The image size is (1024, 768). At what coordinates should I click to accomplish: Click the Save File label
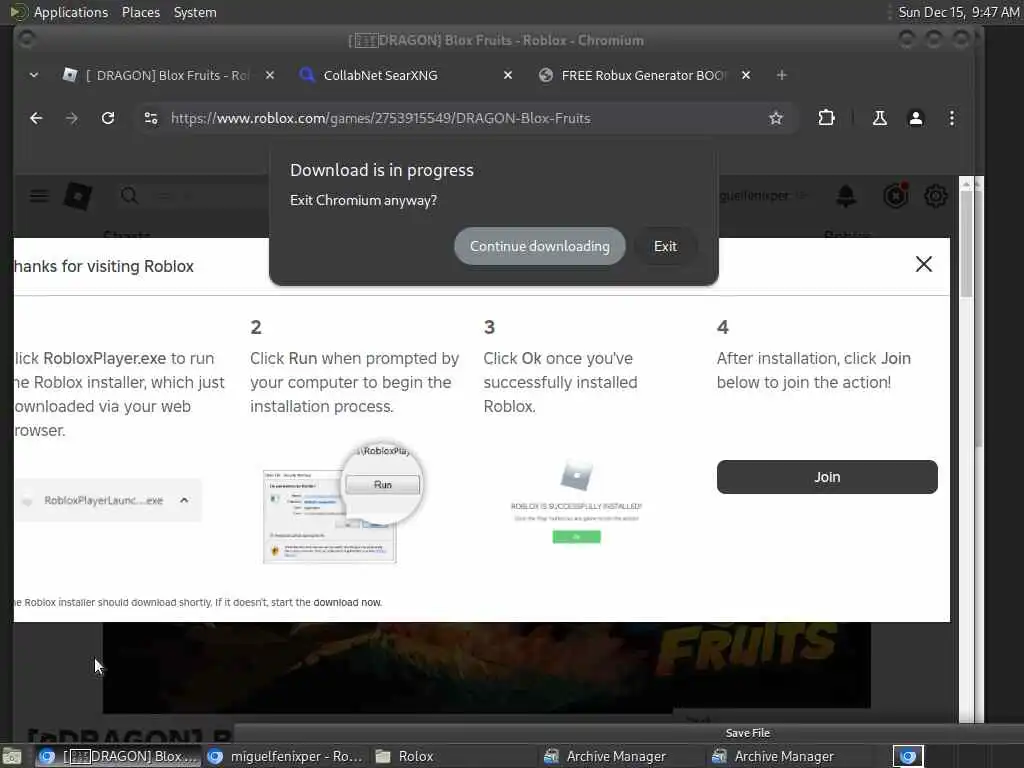[748, 733]
